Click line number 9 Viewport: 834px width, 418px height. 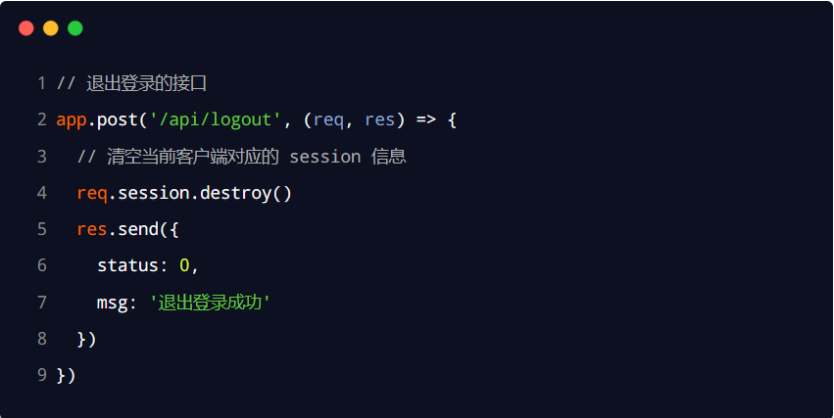(x=41, y=375)
